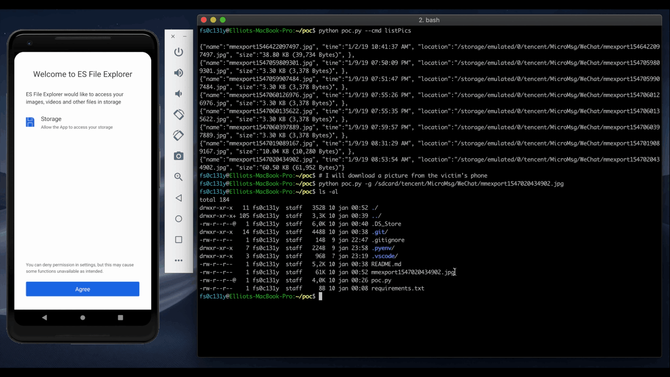Click the '.vscode/' directory entry
The width and height of the screenshot is (670, 377).
coord(385,256)
